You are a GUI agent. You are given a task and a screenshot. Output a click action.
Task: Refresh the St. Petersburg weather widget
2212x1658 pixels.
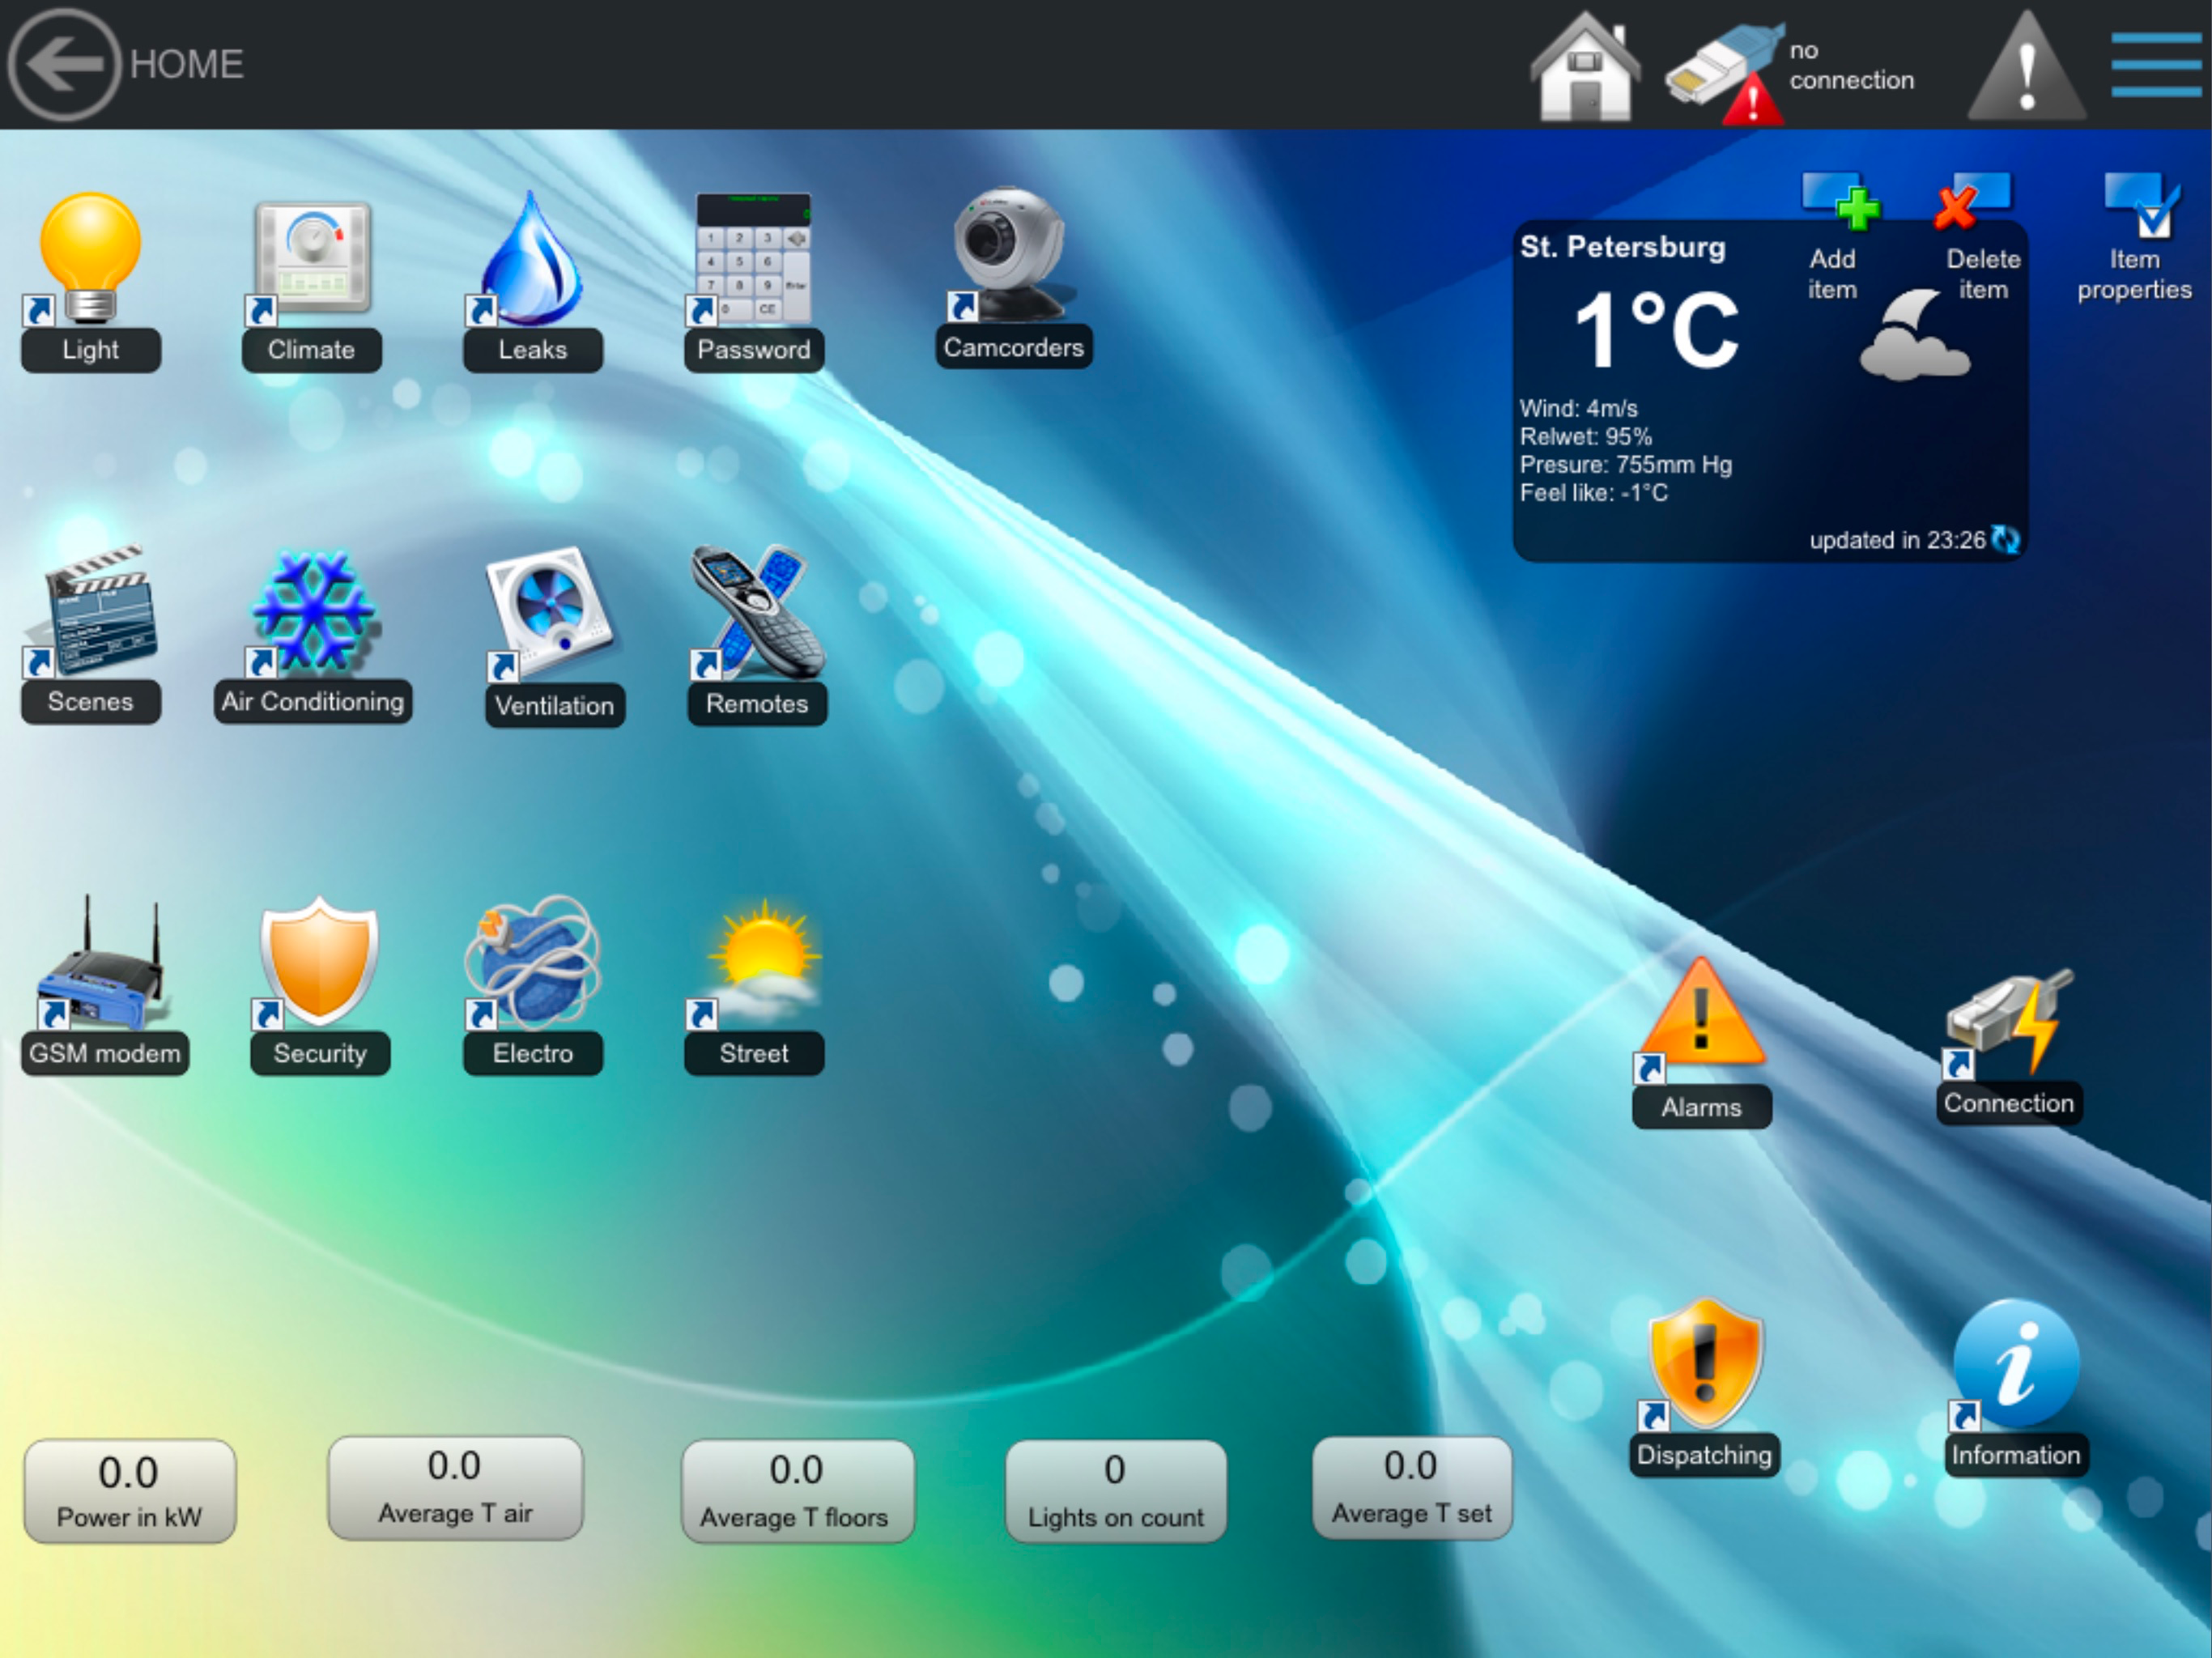click(x=2006, y=540)
